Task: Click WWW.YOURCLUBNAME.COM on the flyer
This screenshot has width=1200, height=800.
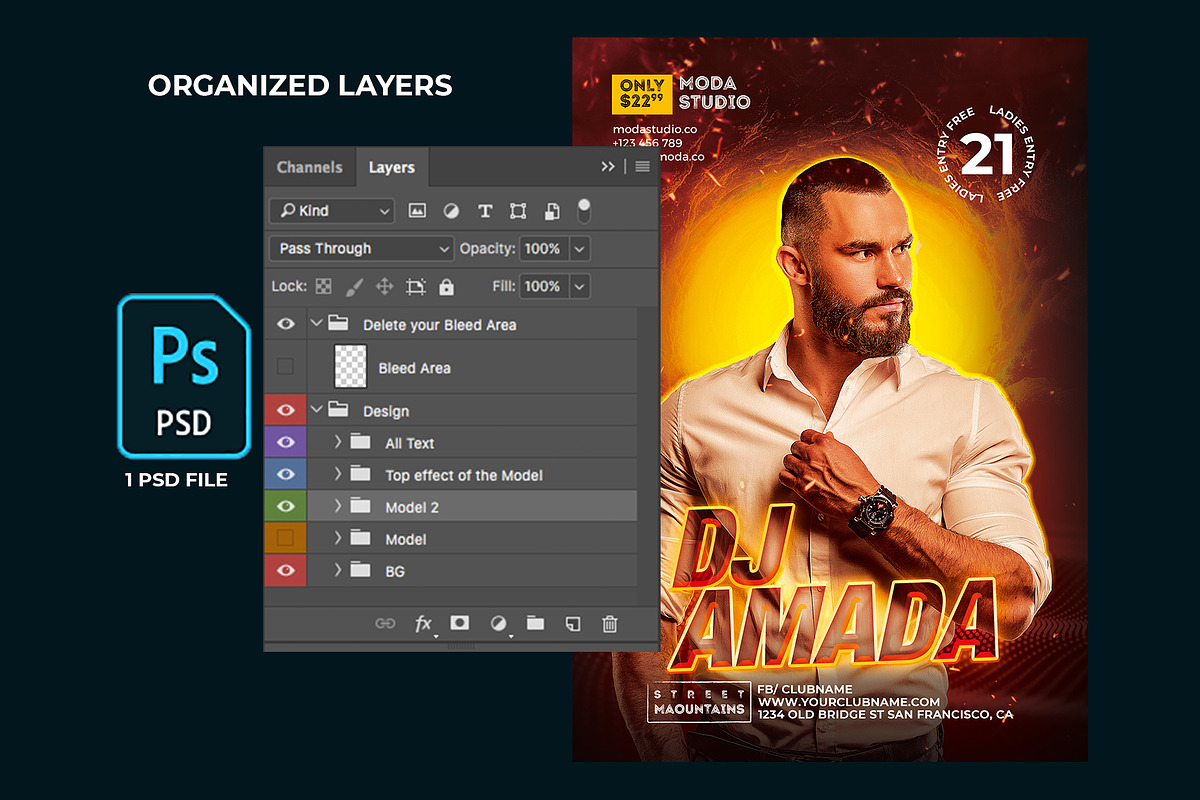Action: pyautogui.click(x=848, y=701)
